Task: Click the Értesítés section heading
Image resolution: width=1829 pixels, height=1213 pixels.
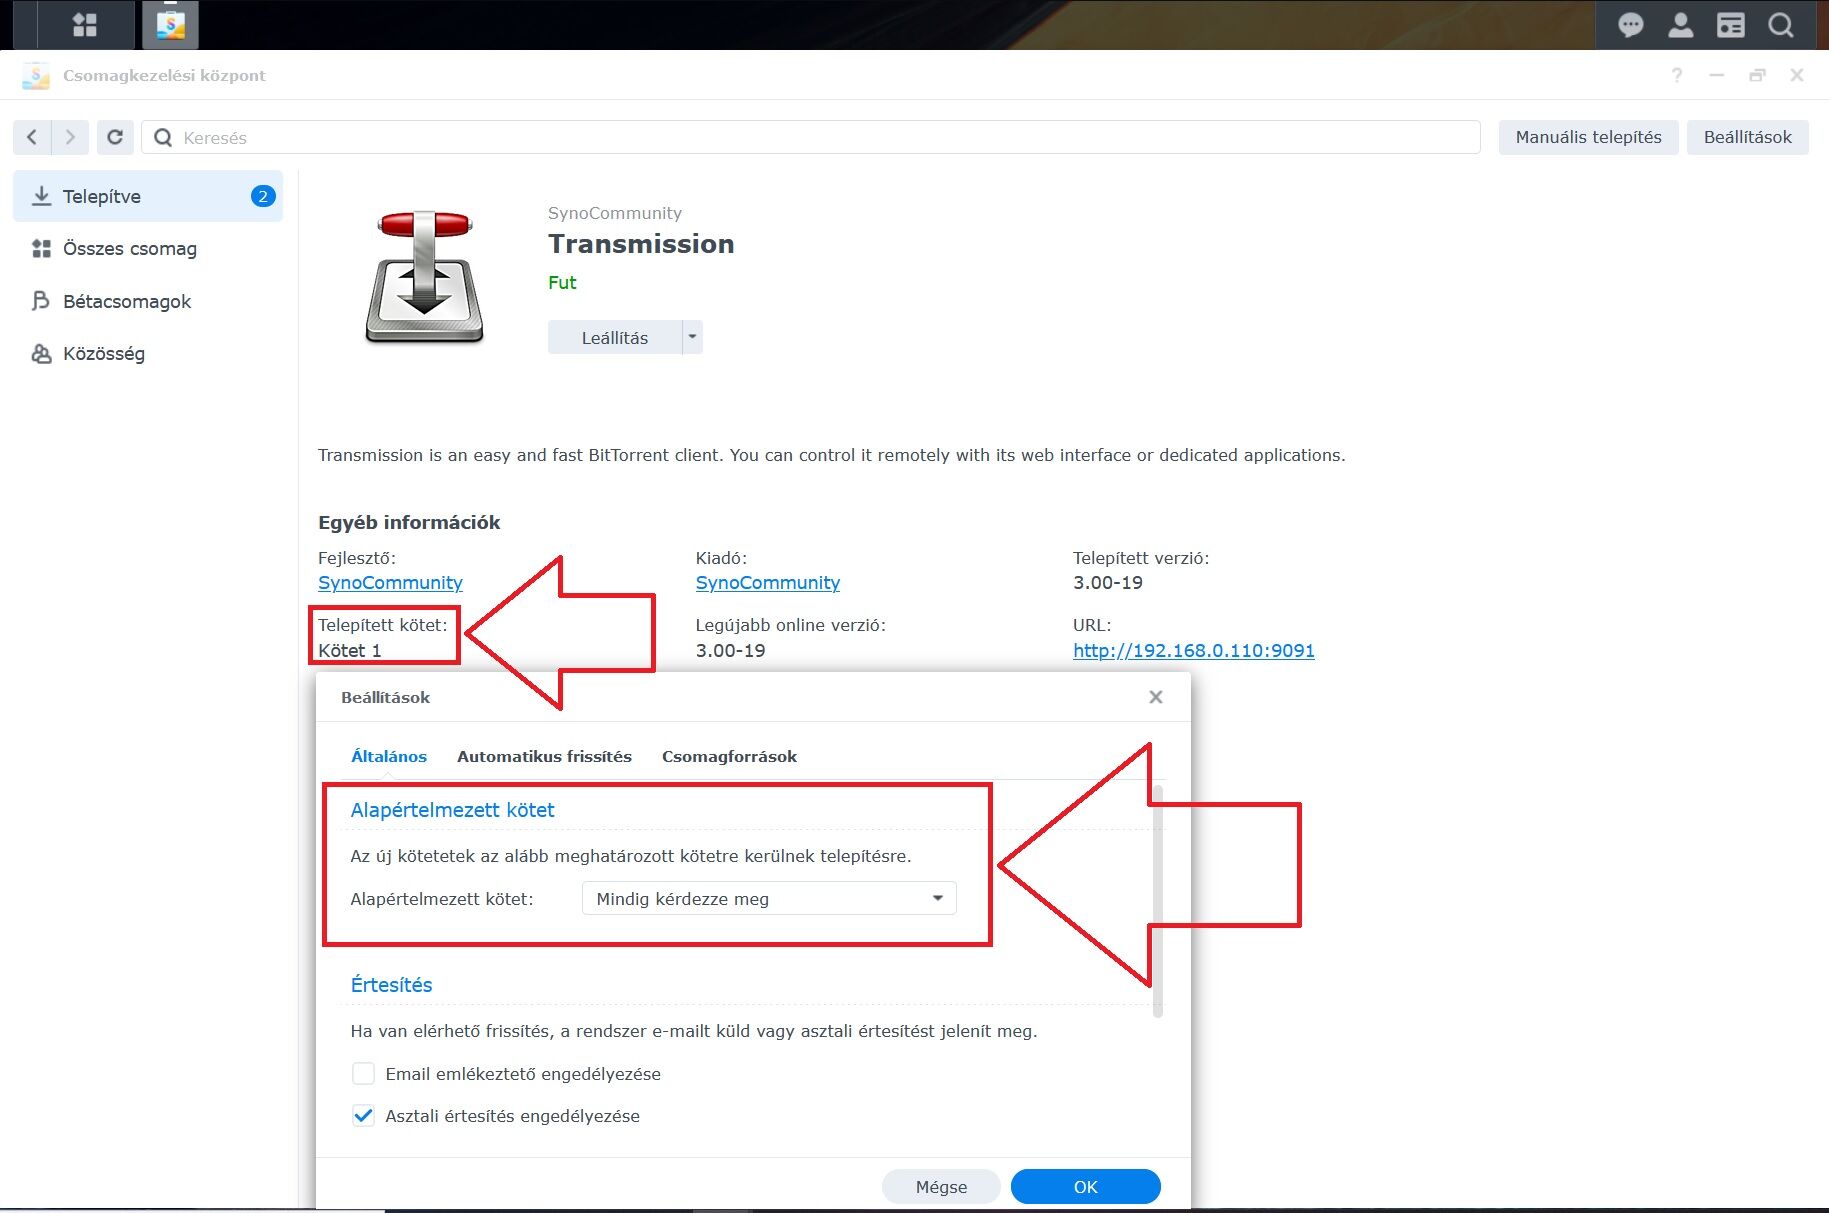Action: pyautogui.click(x=391, y=985)
